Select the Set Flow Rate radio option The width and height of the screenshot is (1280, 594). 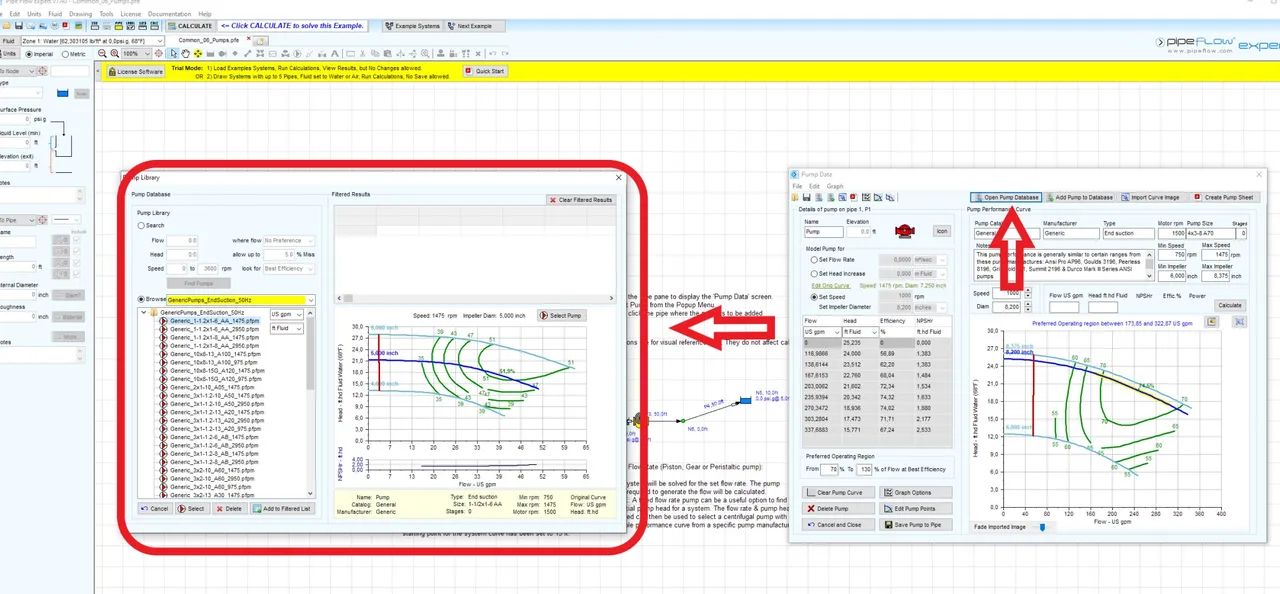tap(814, 259)
